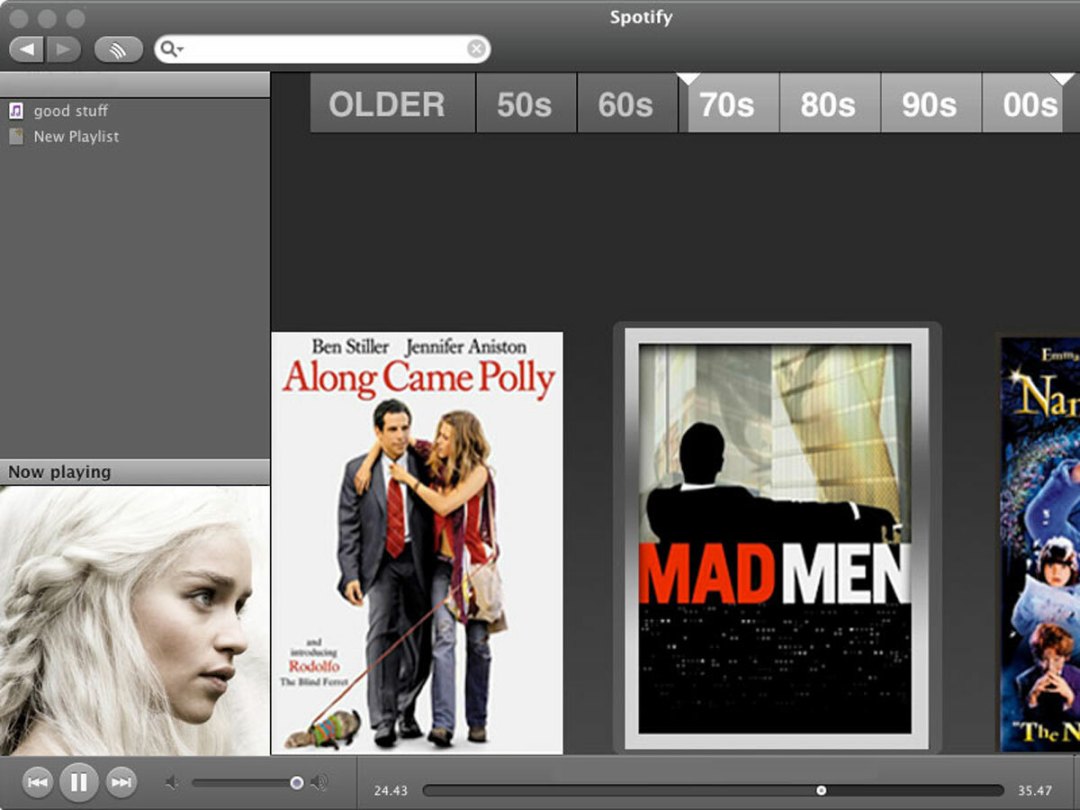1080x810 pixels.
Task: Select the 60s decade tab
Action: [x=627, y=103]
